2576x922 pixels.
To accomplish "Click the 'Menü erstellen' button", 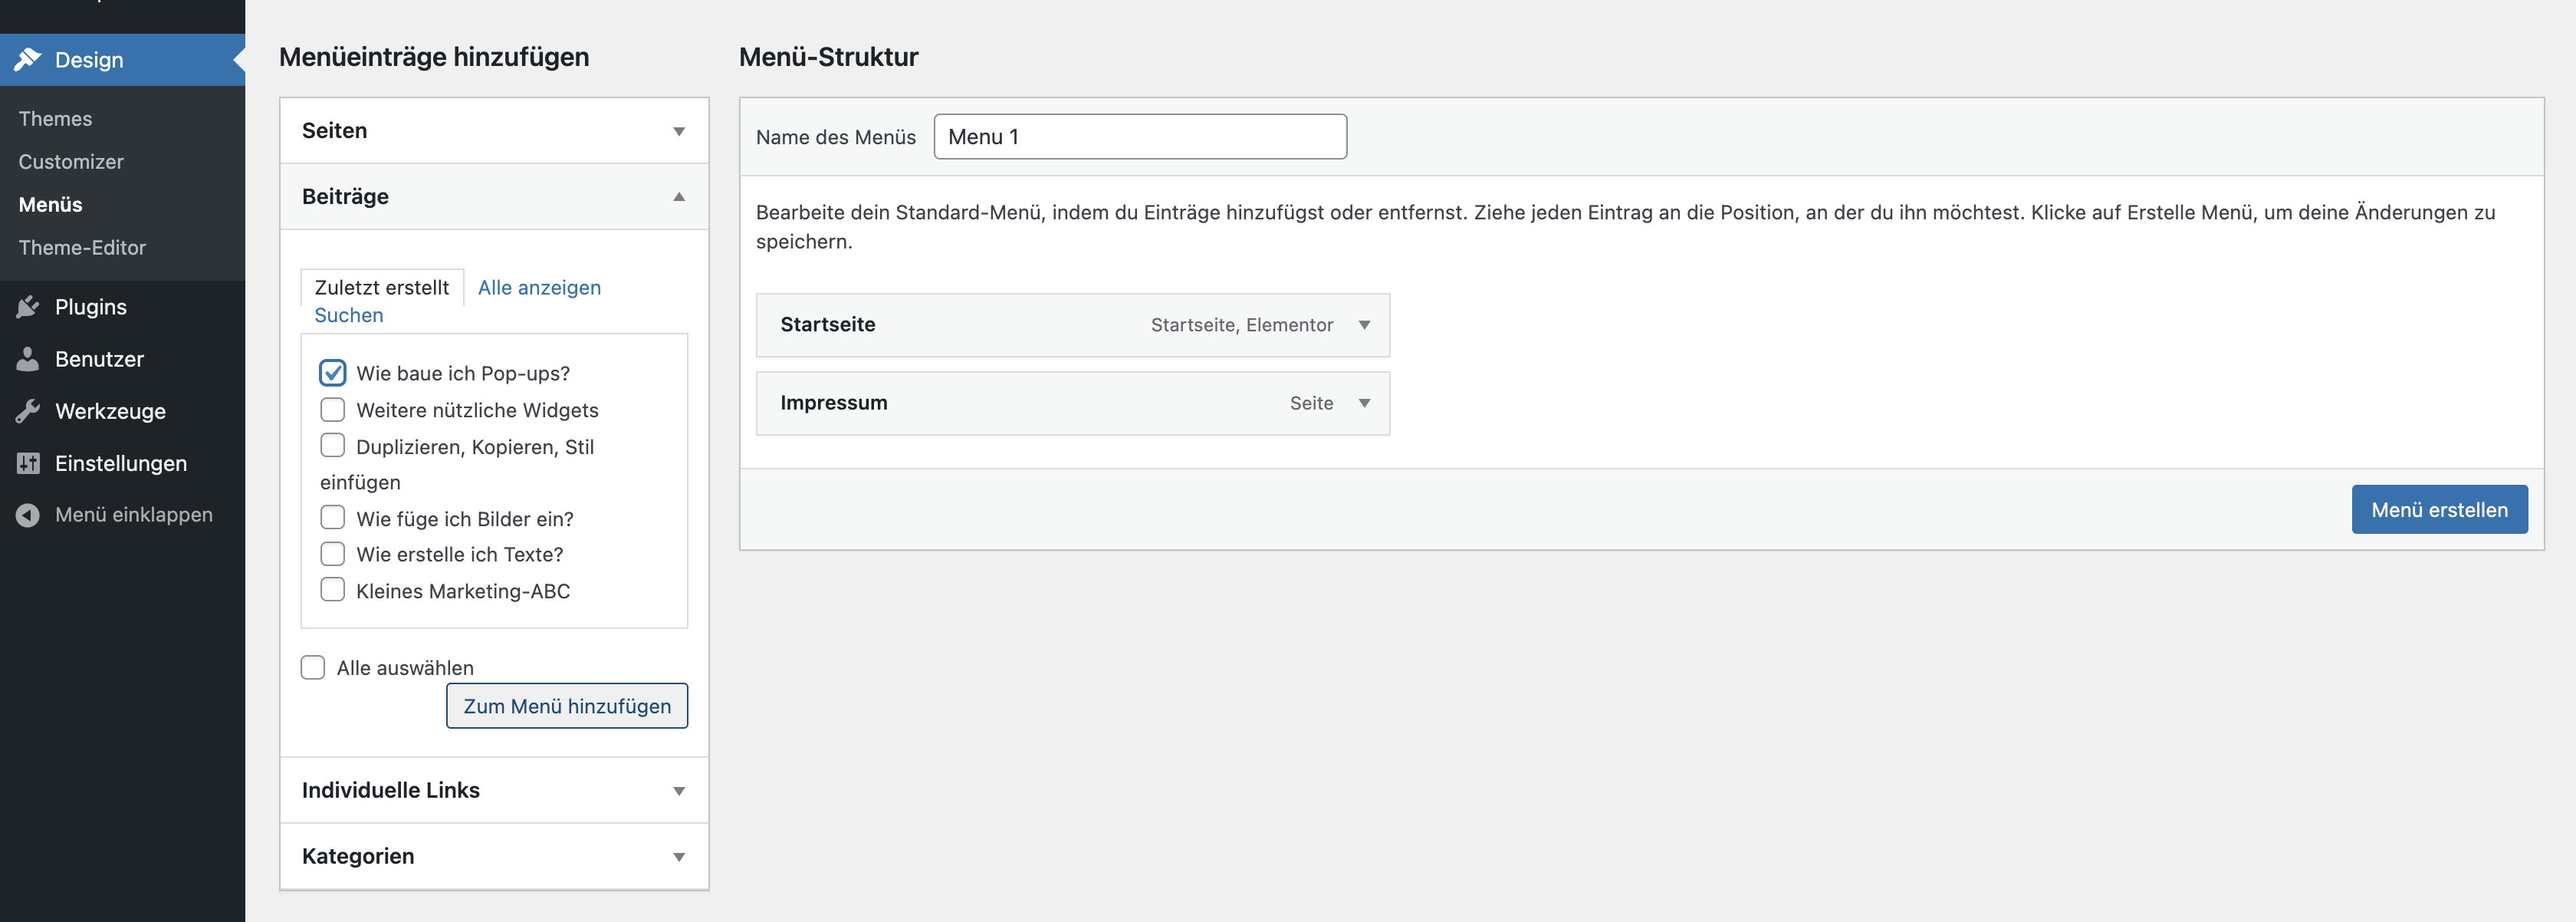I will [x=2438, y=510].
